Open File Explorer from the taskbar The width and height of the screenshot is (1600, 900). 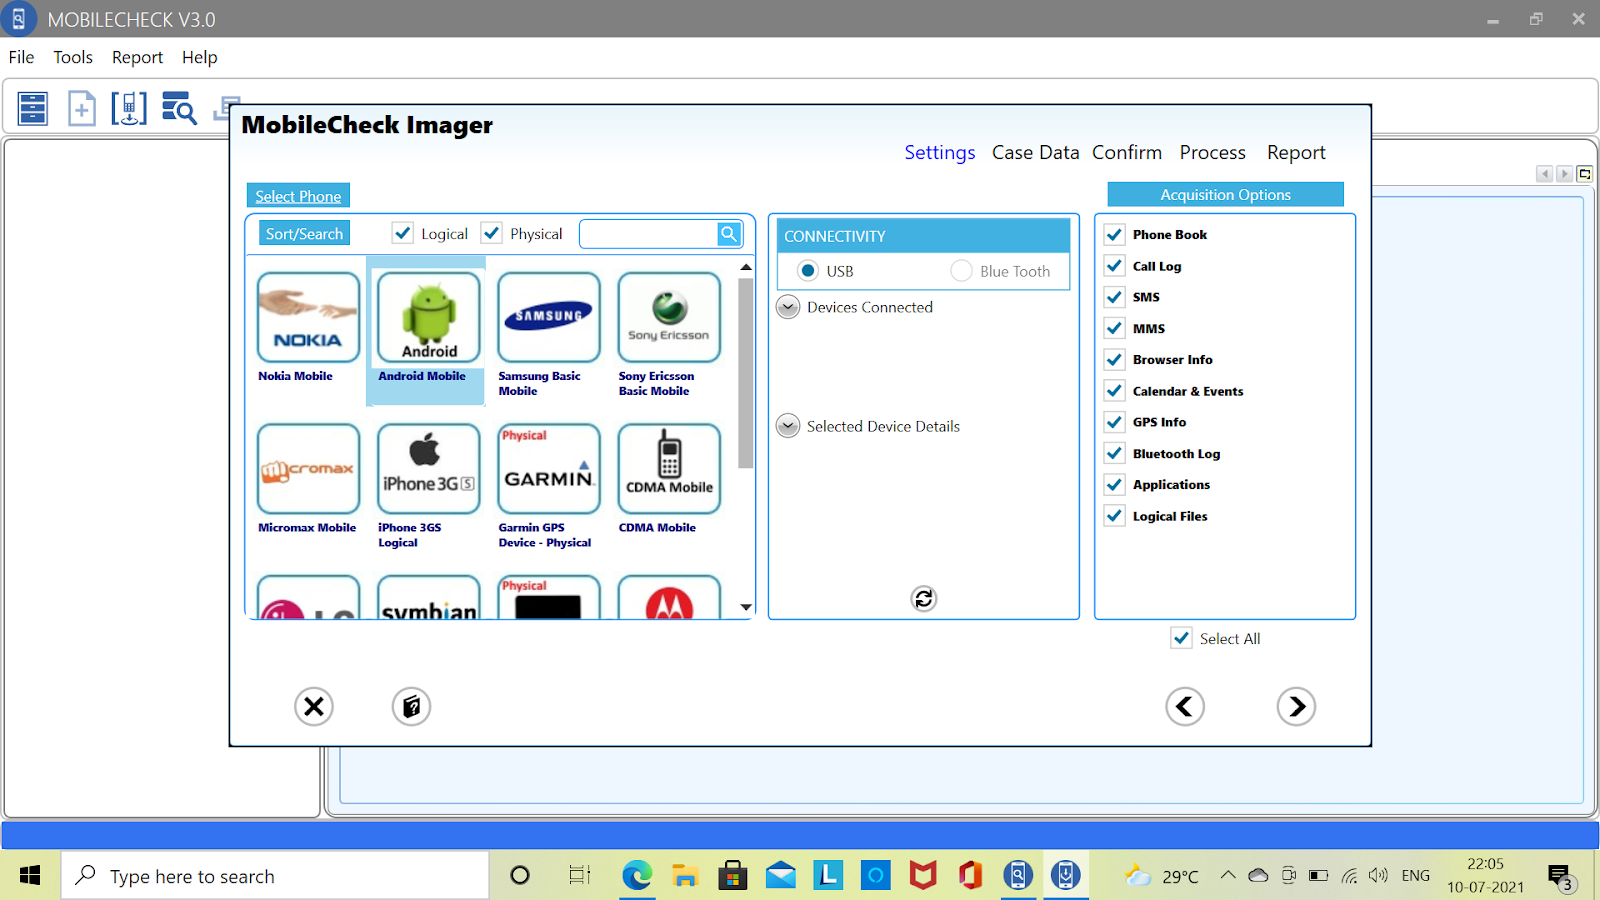tap(685, 876)
